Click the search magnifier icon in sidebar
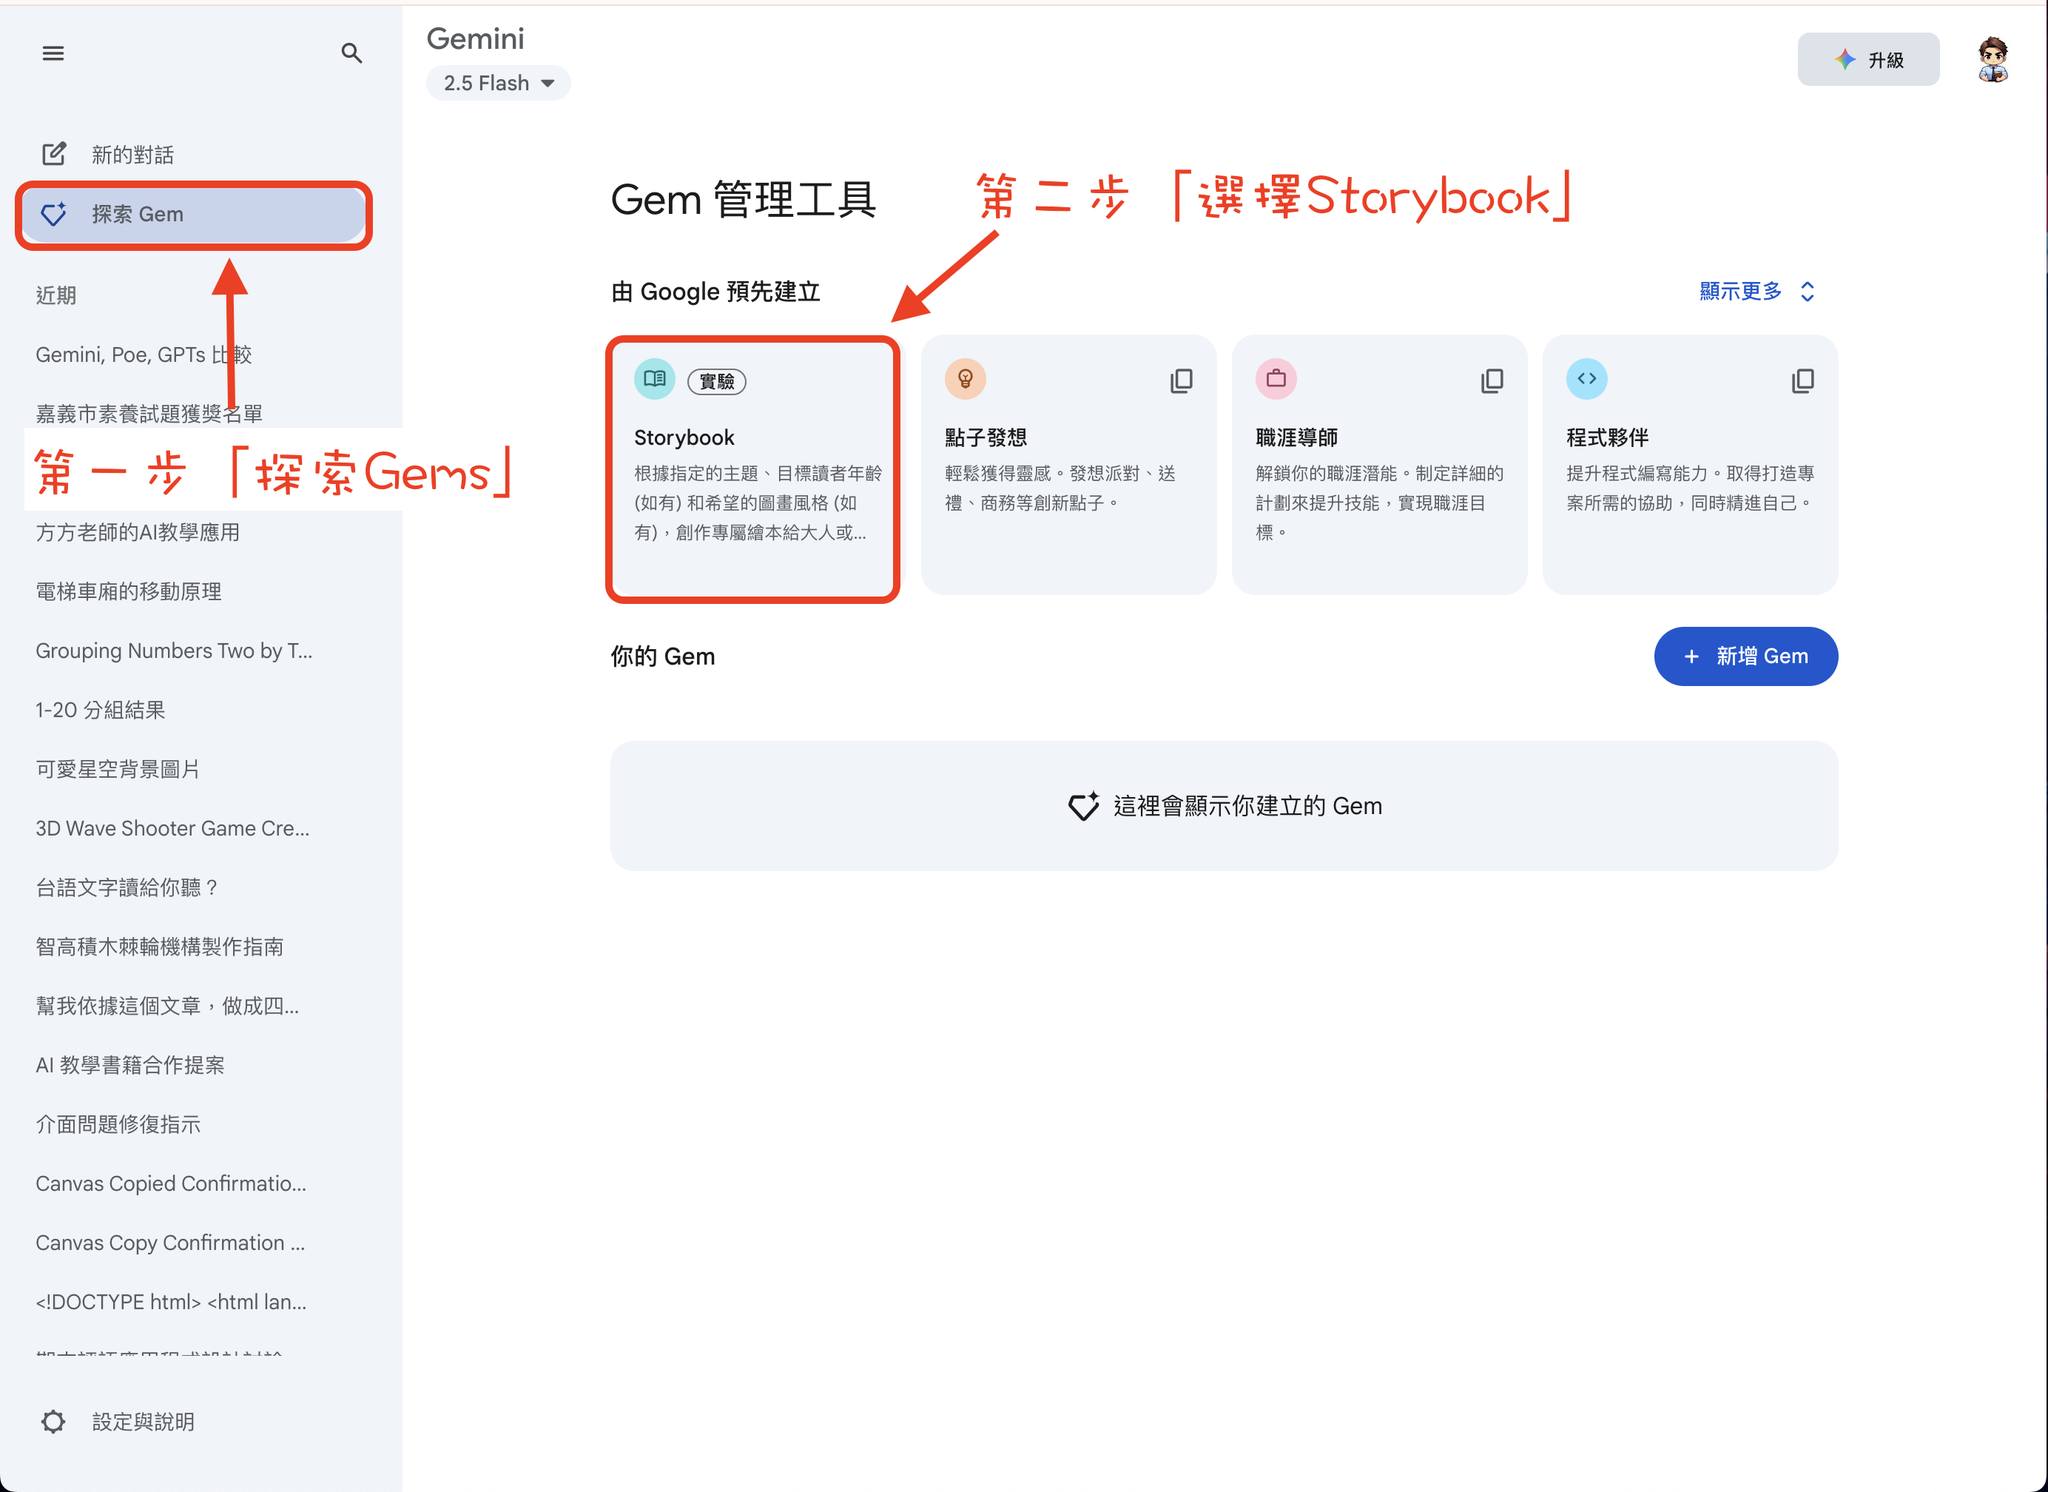 [351, 53]
